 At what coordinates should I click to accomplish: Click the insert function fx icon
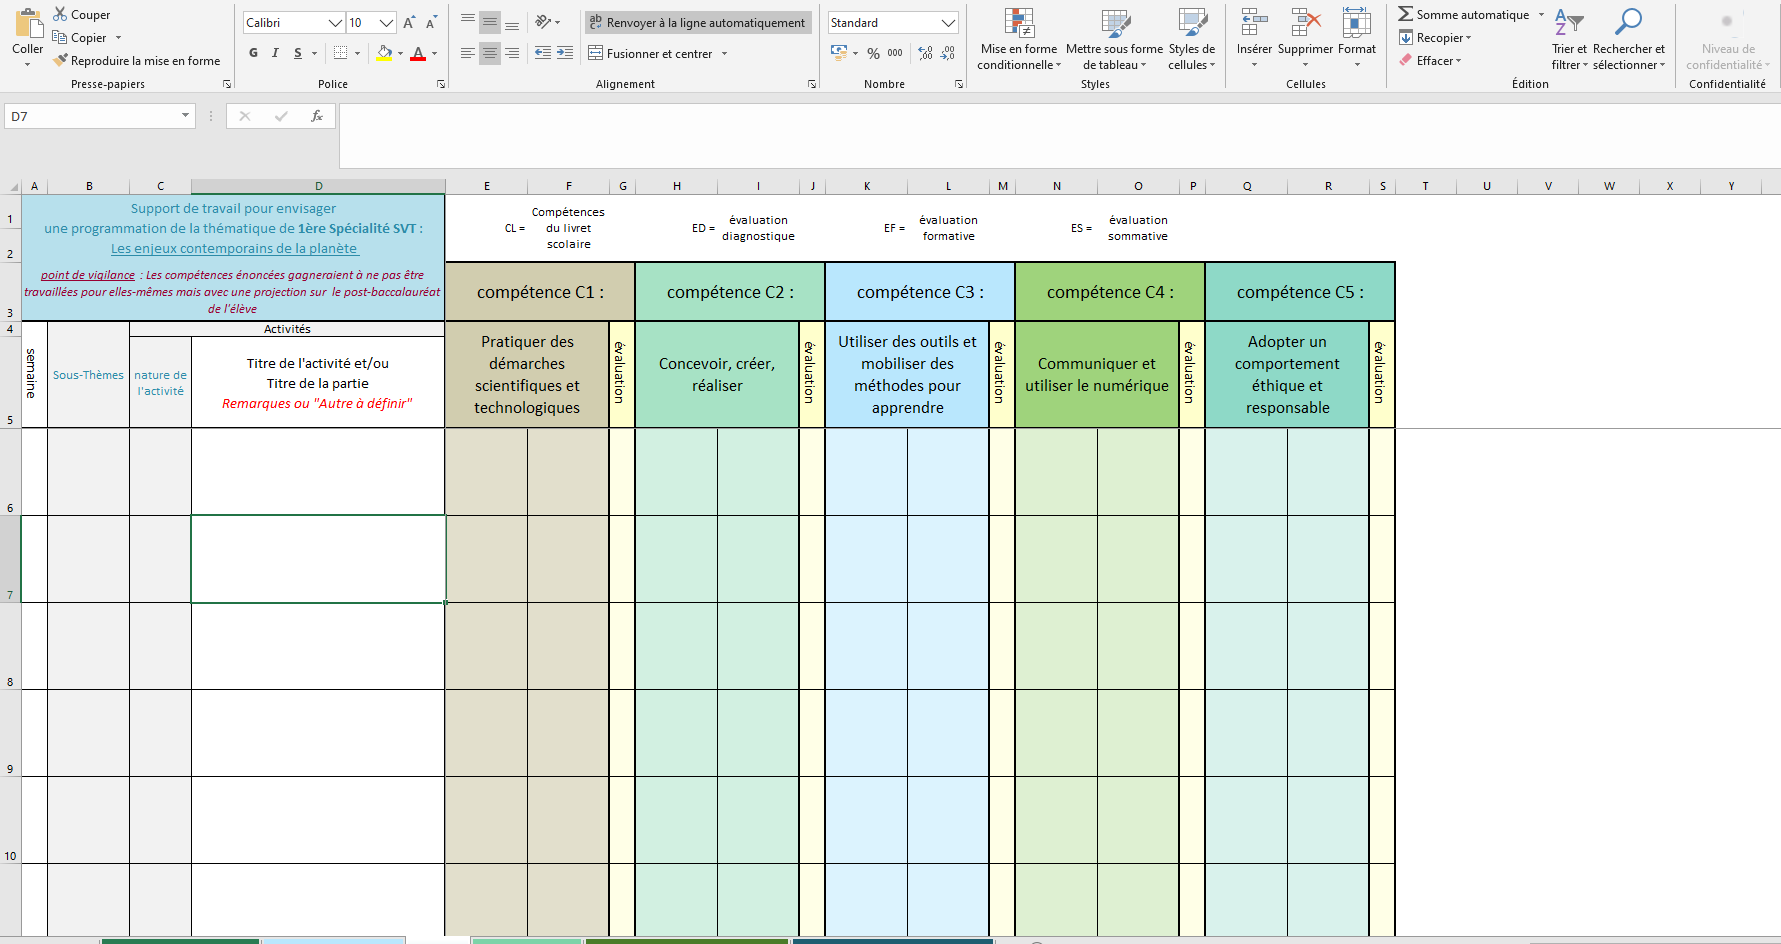(317, 117)
